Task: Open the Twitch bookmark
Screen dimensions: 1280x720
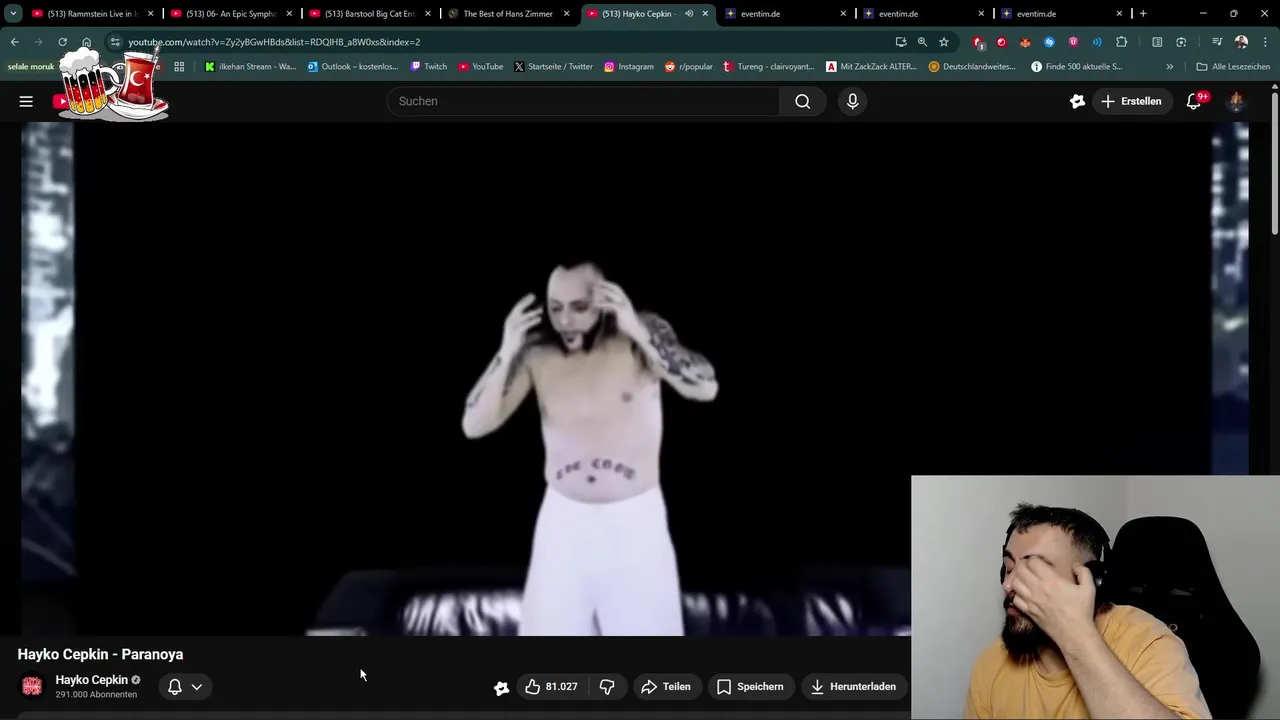Action: tap(428, 67)
